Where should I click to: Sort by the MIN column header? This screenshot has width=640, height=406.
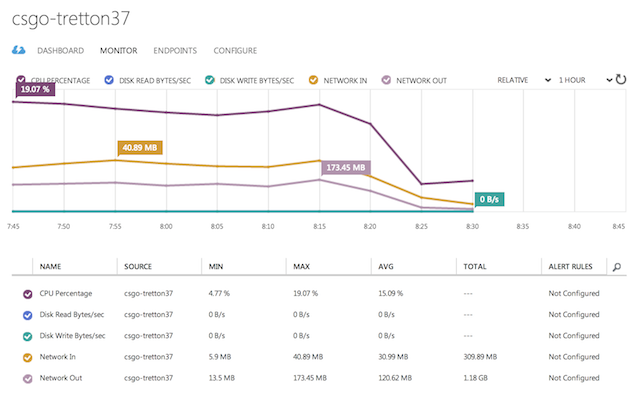point(216,266)
